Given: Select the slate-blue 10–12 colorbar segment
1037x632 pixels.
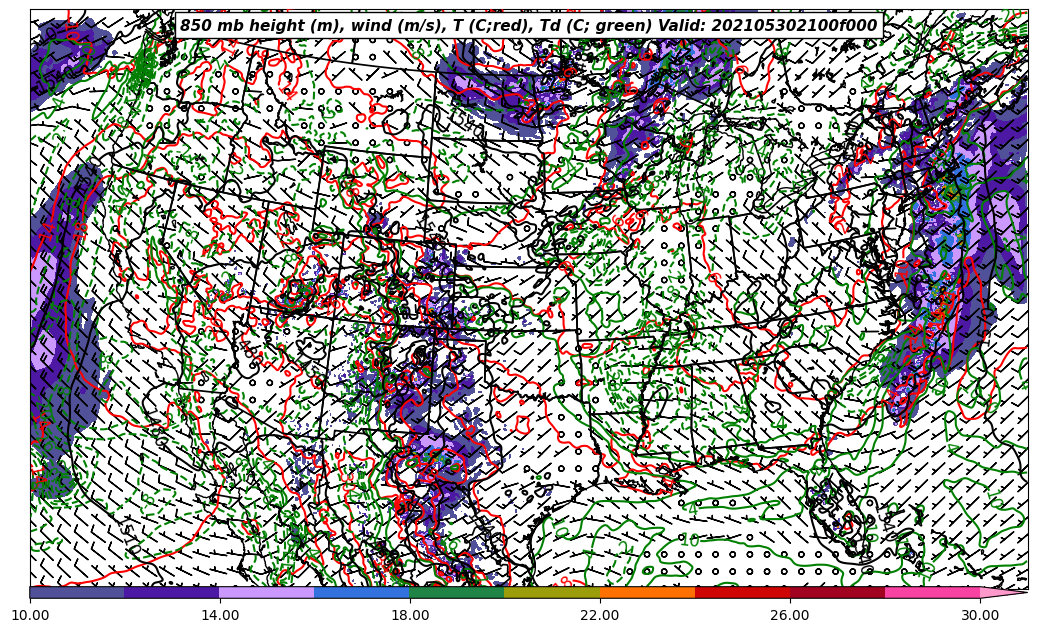Looking at the screenshot, I should pyautogui.click(x=77, y=593).
